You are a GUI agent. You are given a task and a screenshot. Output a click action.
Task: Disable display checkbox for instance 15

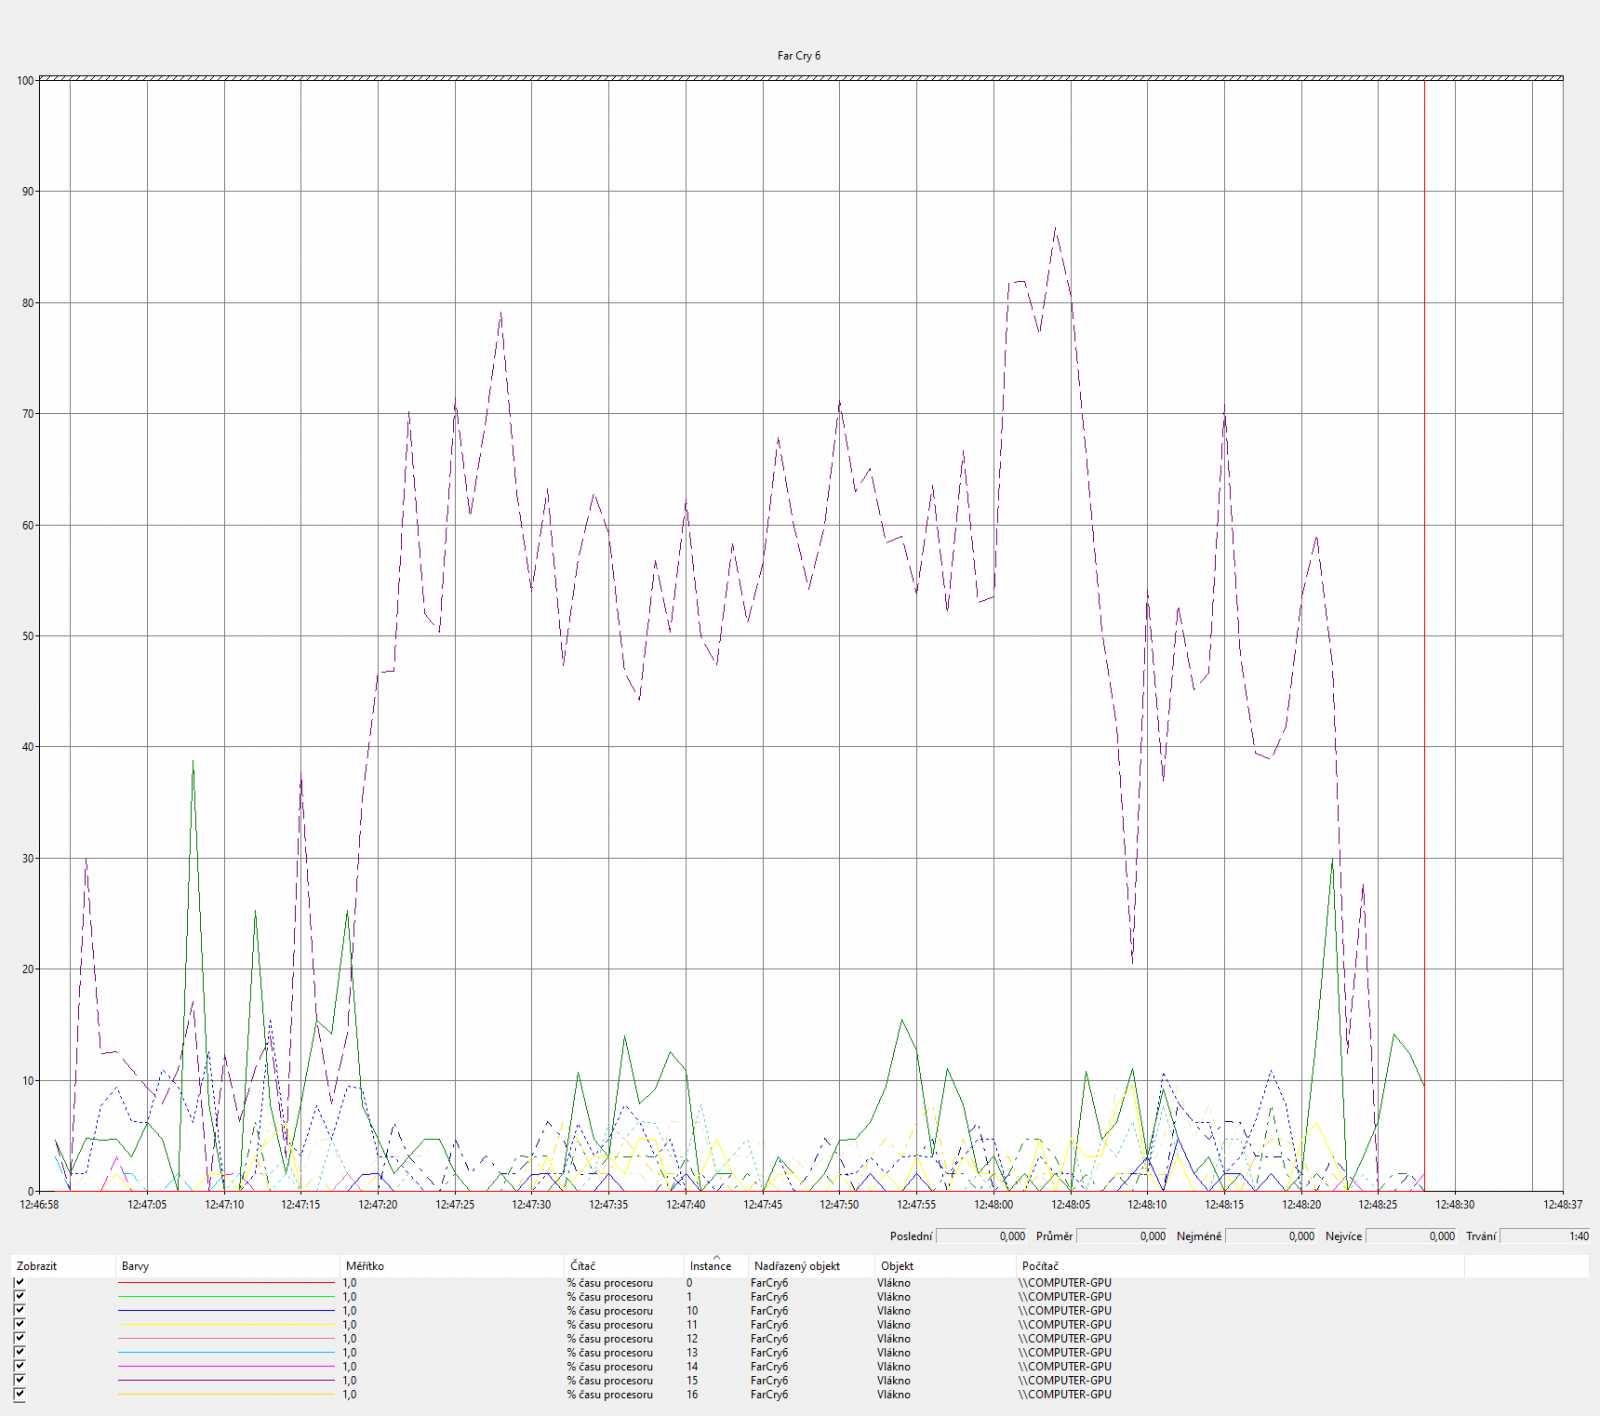click(20, 1380)
